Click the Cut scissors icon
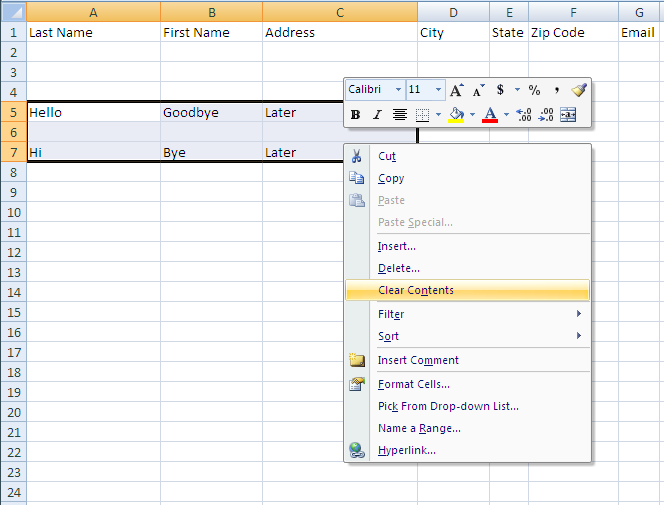Viewport: 664px width, 505px height. 357,156
